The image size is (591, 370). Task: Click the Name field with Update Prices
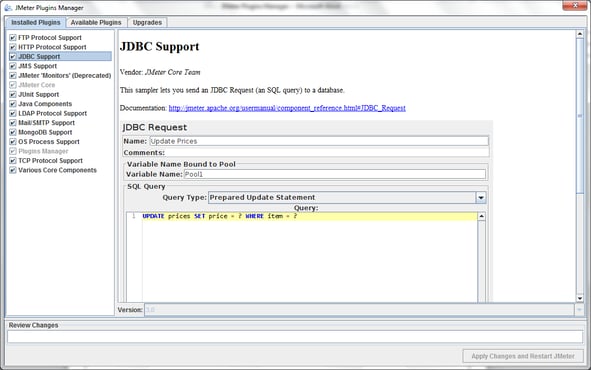(x=319, y=141)
